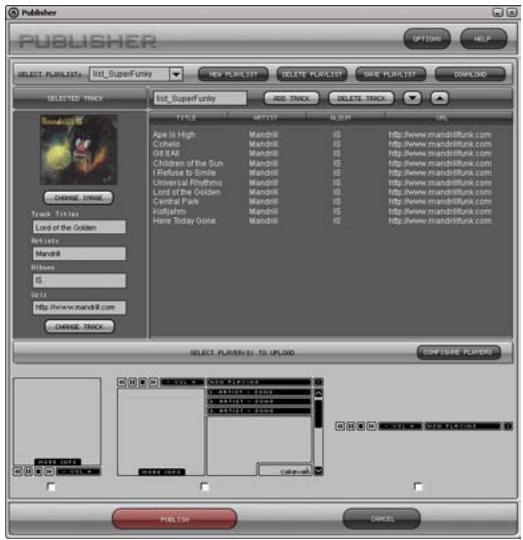The height and width of the screenshot is (540, 523).
Task: Click the Delete Track button
Action: click(x=361, y=98)
